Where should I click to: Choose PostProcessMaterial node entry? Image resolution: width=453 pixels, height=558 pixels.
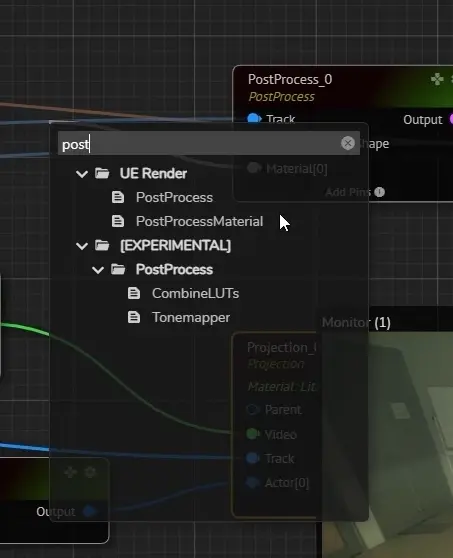[x=200, y=222]
